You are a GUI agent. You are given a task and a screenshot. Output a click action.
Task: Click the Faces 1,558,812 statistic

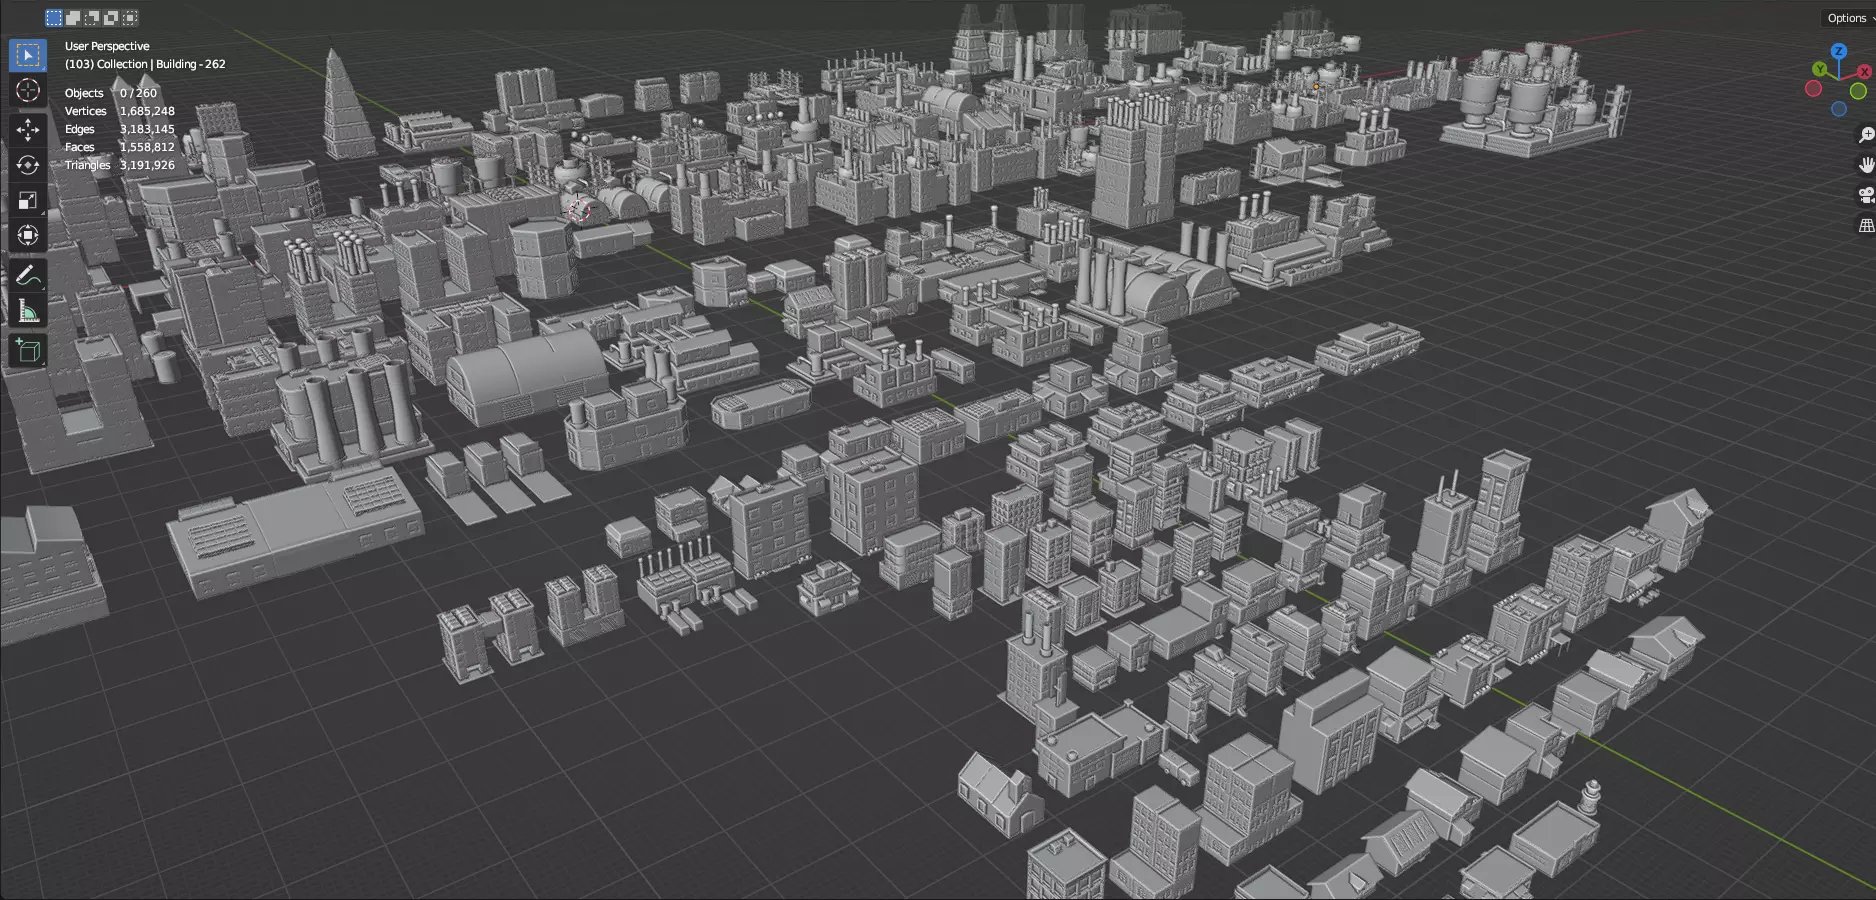tap(120, 147)
